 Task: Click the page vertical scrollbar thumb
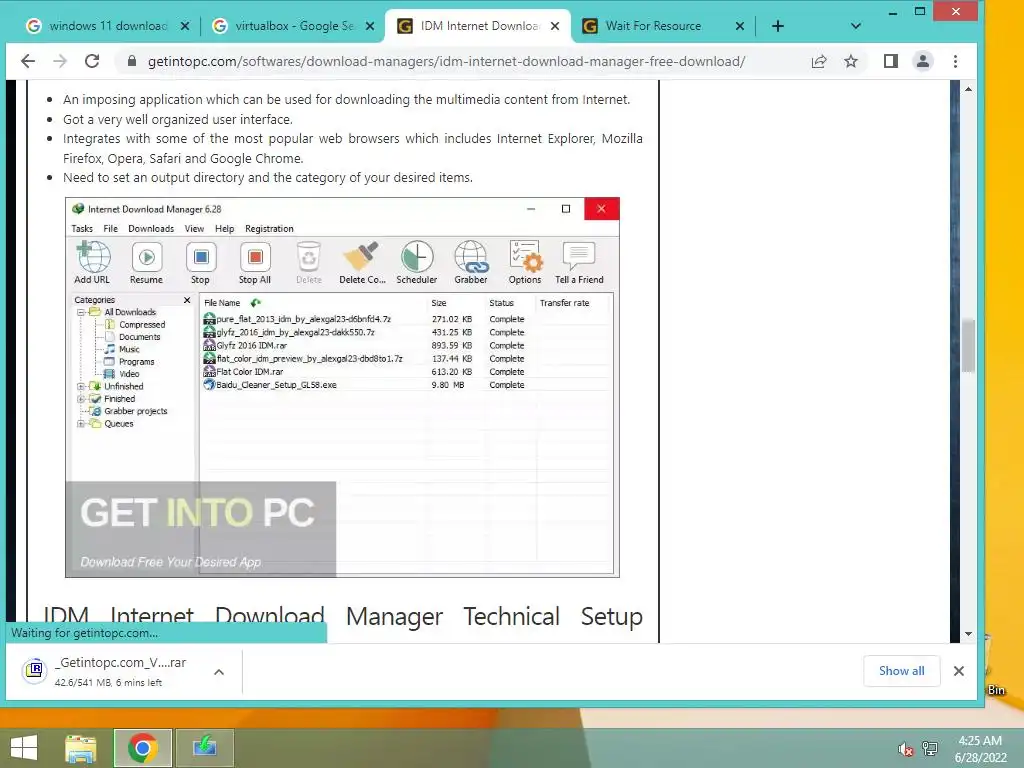968,345
